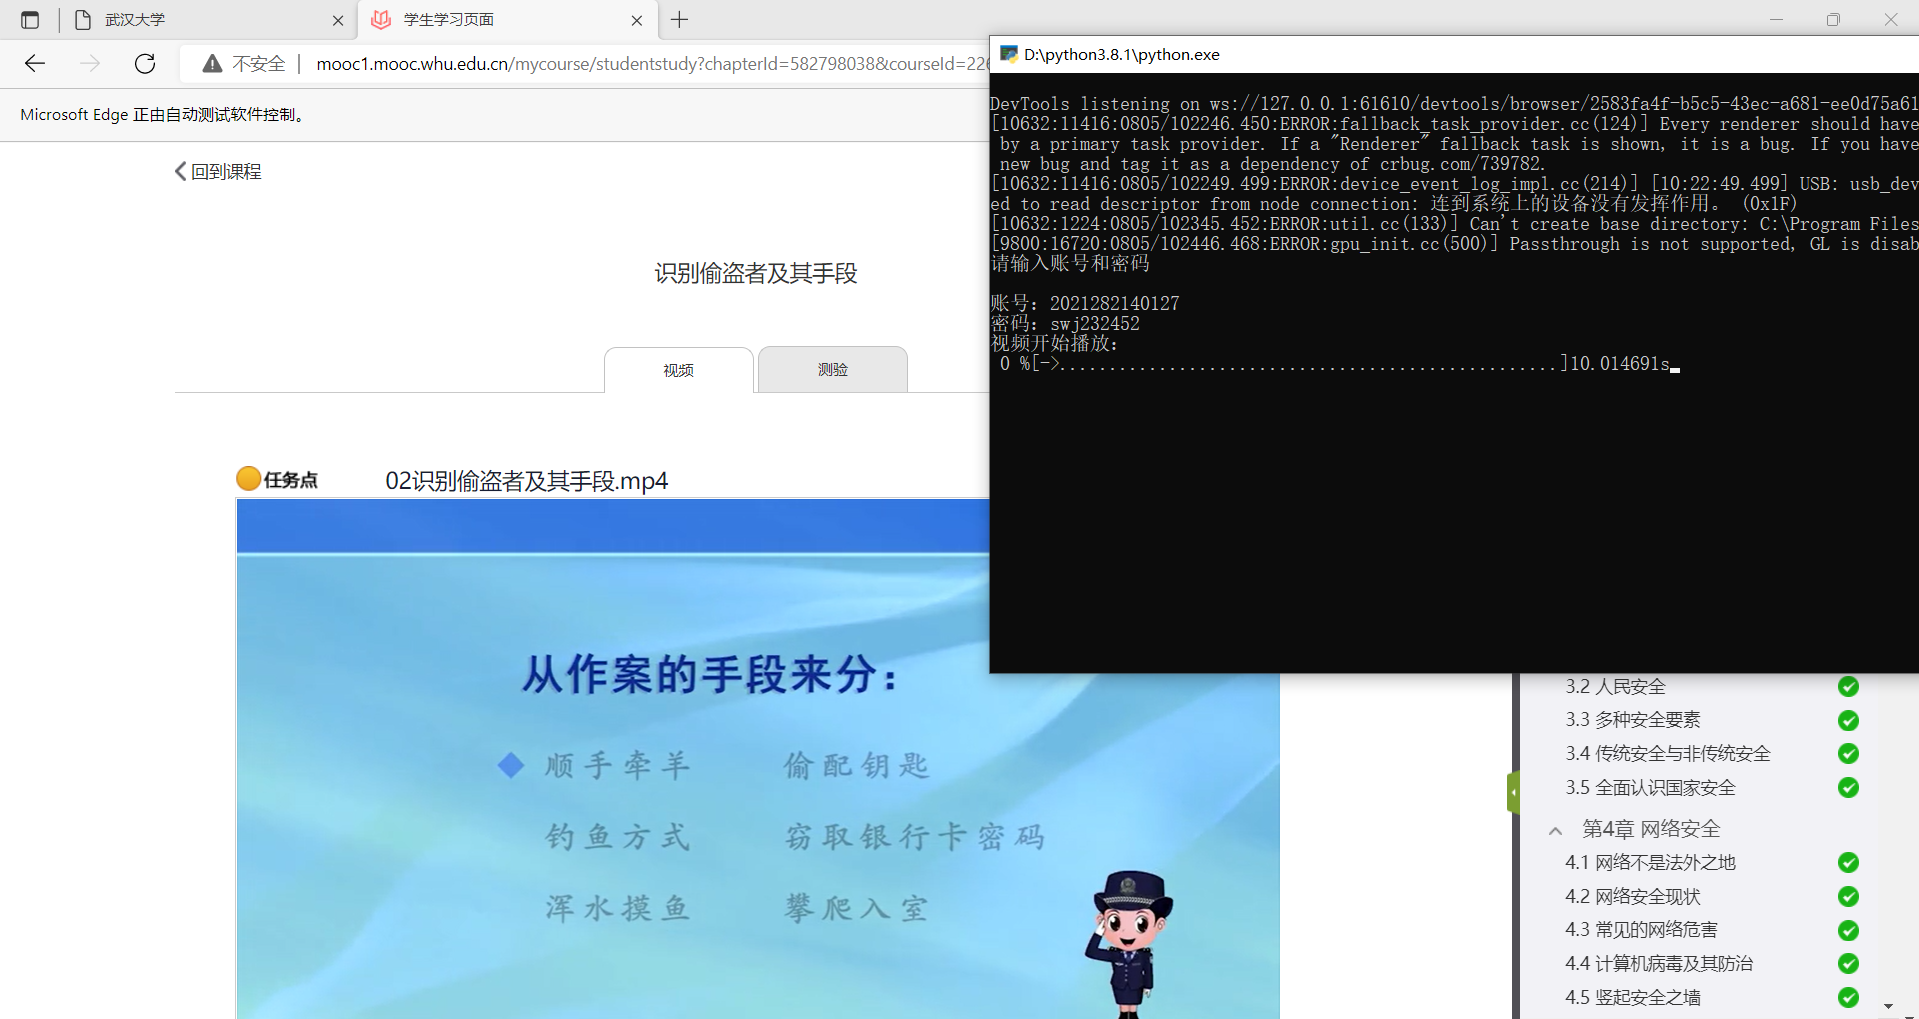Viewport: 1919px width, 1019px height.
Task: Switch to the 武汉大学 browser tab
Action: (208, 20)
